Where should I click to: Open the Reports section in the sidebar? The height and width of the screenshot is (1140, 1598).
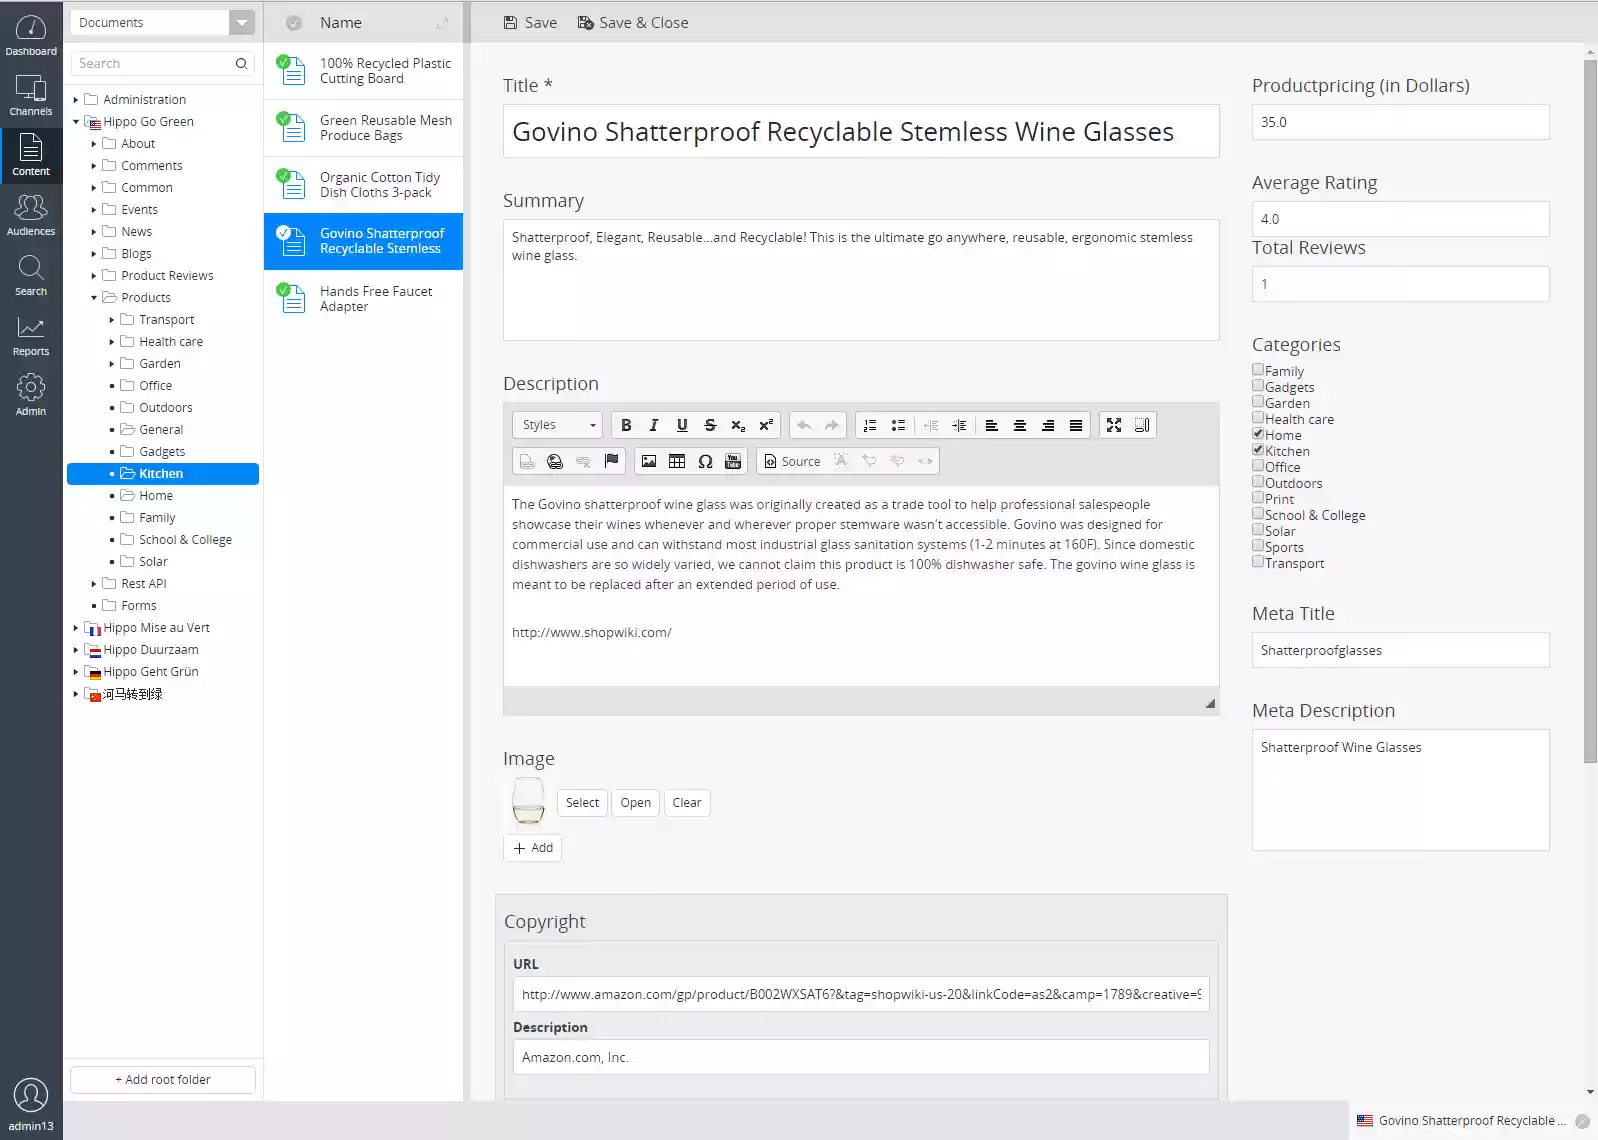[31, 335]
